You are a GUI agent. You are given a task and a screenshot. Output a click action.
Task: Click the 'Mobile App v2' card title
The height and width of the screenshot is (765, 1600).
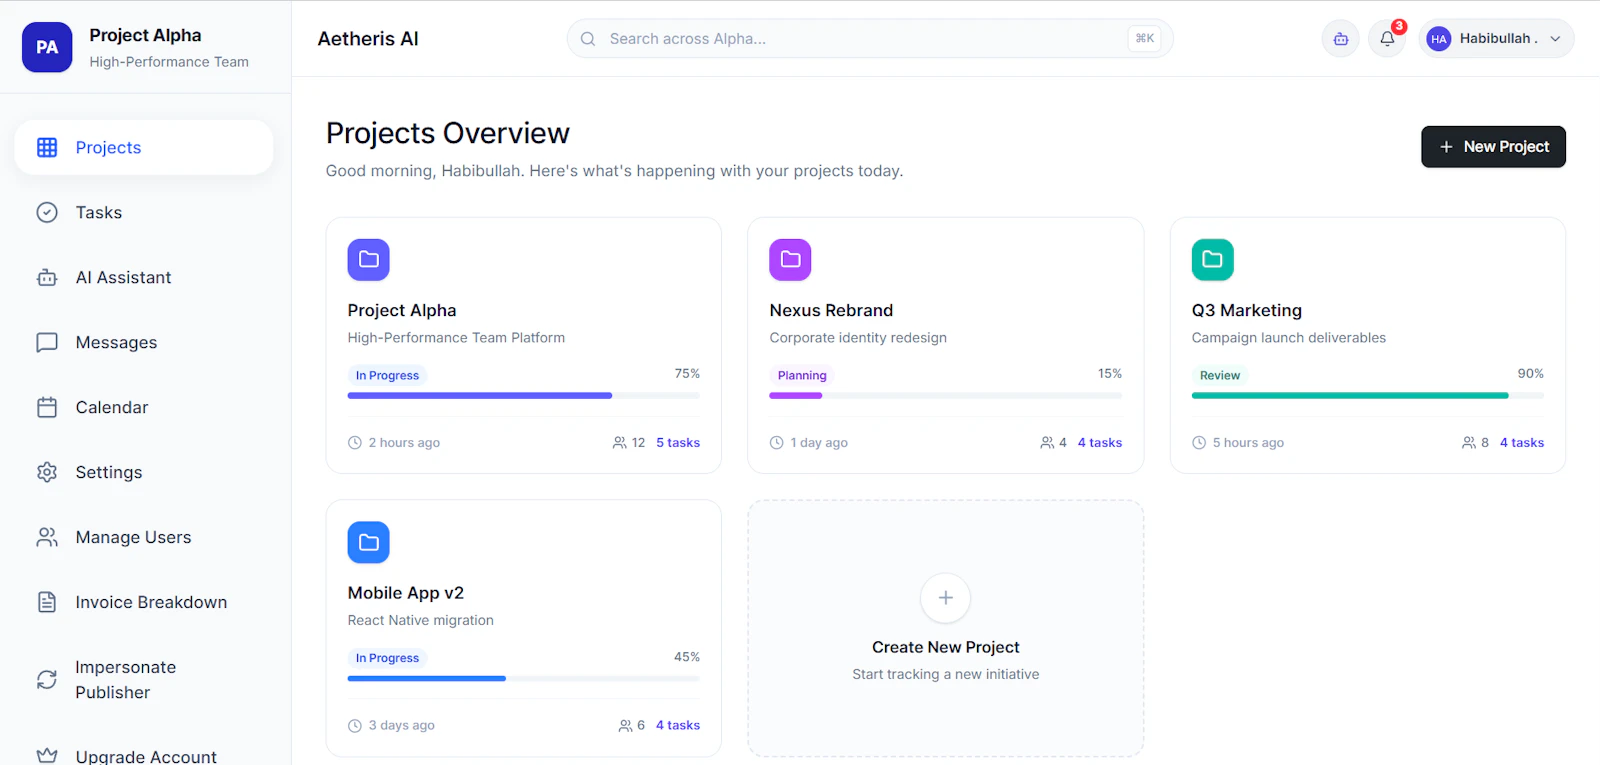[x=406, y=593]
